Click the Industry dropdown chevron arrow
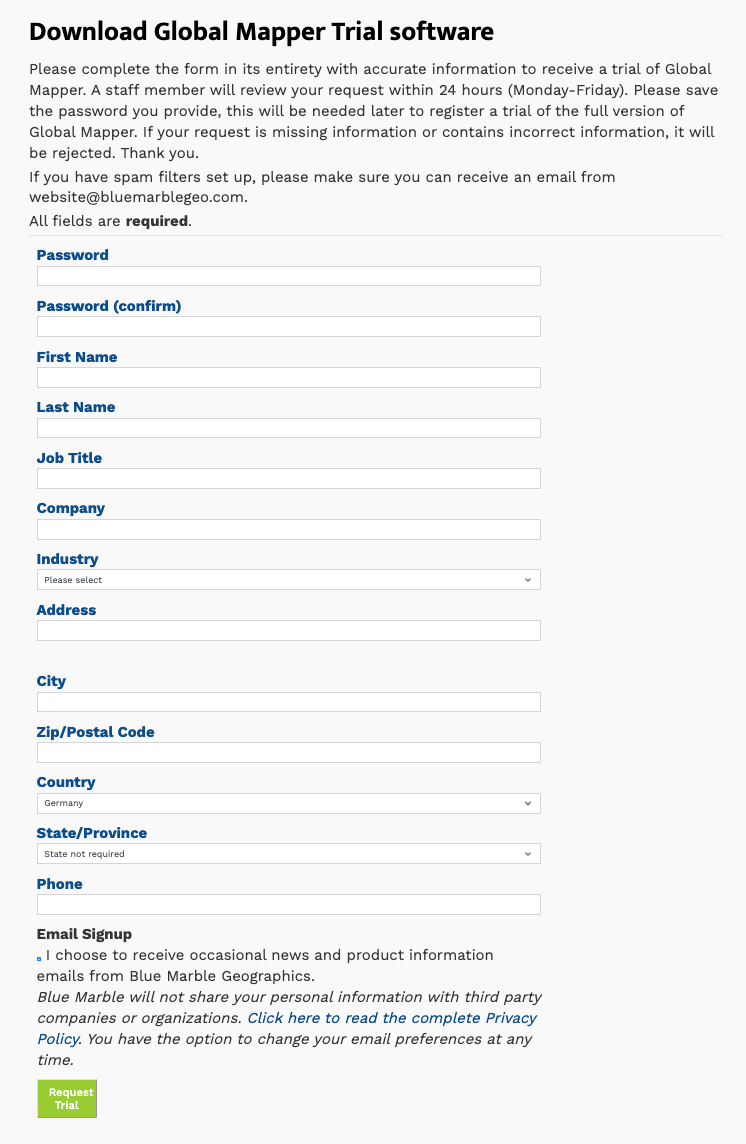This screenshot has height=1144, width=746. (528, 580)
